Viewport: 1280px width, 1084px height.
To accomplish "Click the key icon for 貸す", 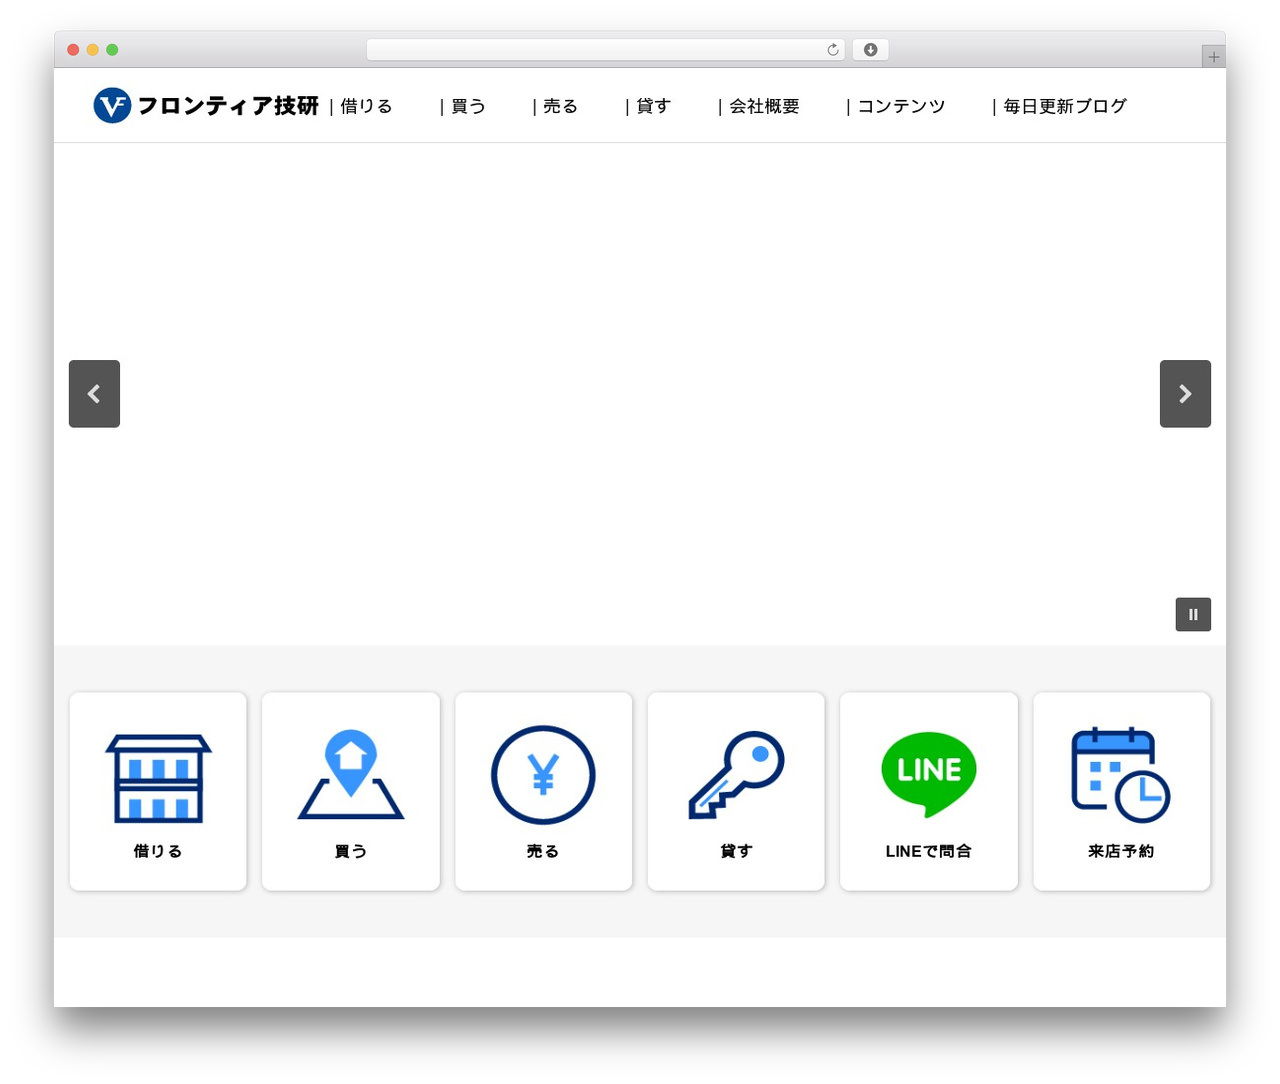I will [x=736, y=775].
